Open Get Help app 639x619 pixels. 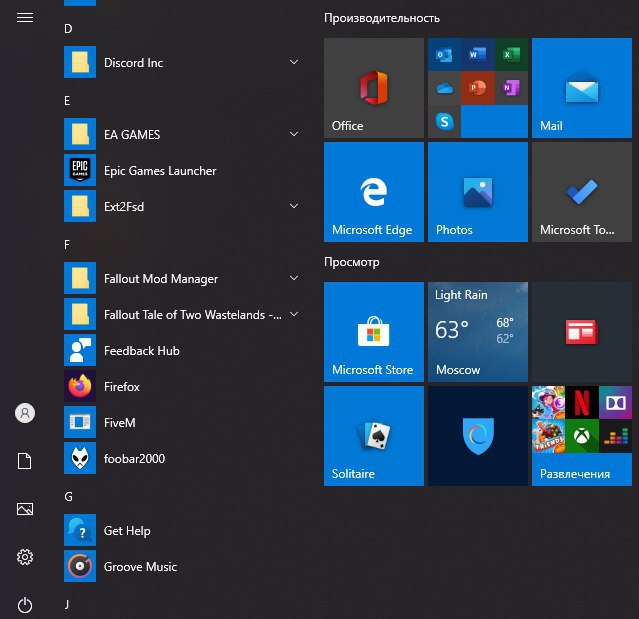tap(183, 531)
